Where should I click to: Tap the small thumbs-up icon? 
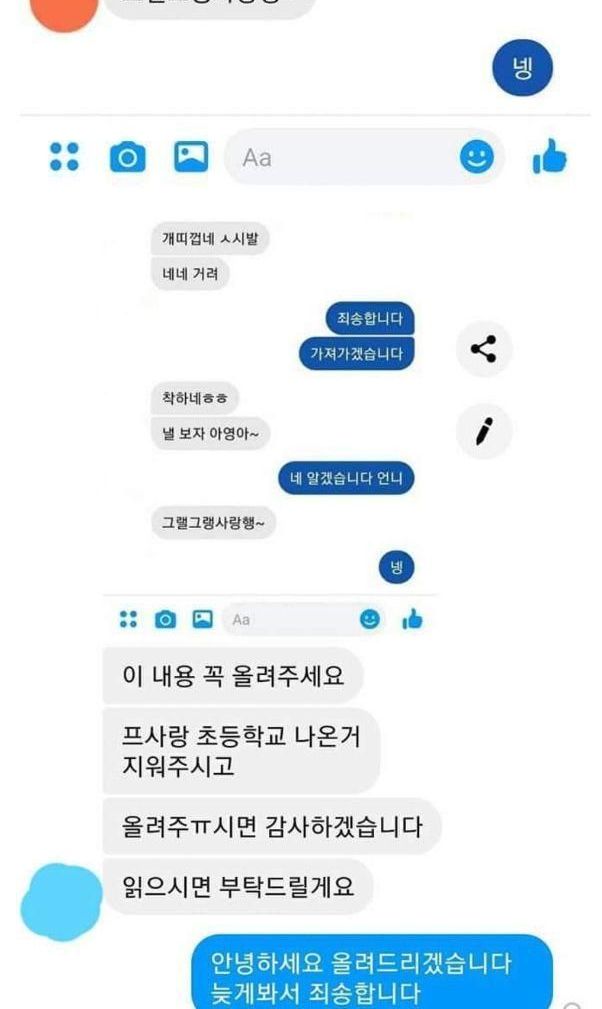tap(412, 619)
